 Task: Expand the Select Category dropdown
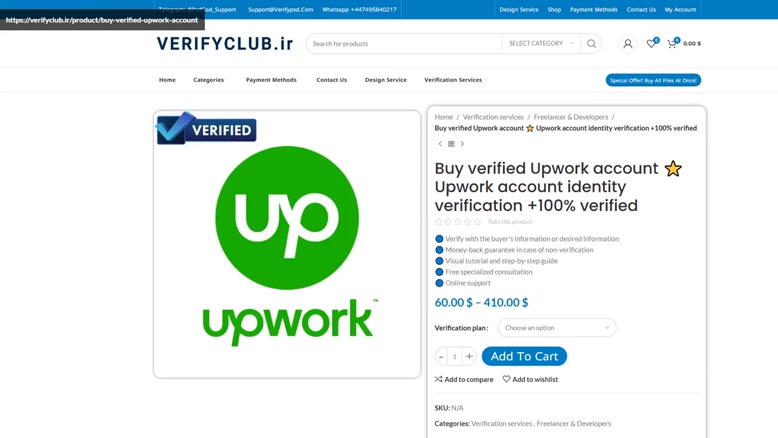click(541, 44)
